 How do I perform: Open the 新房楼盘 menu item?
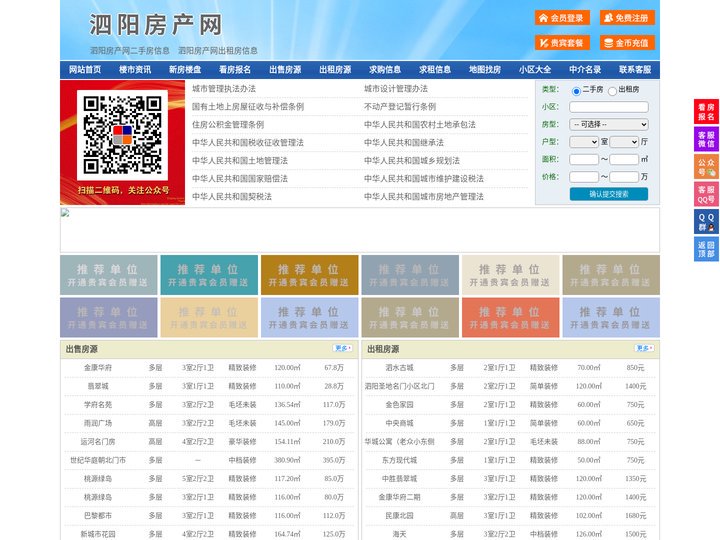tap(185, 70)
